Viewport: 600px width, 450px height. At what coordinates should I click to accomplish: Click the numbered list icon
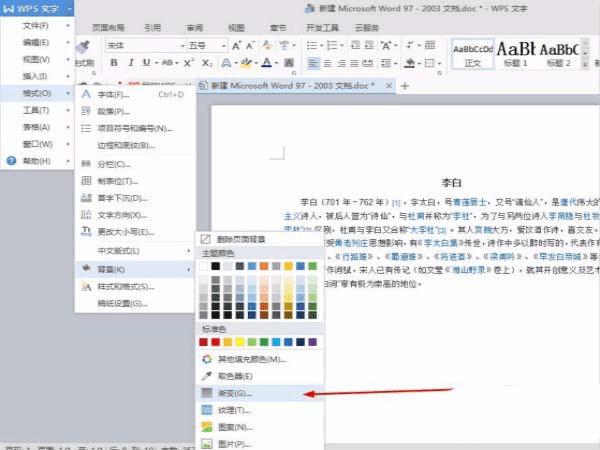[x=332, y=46]
